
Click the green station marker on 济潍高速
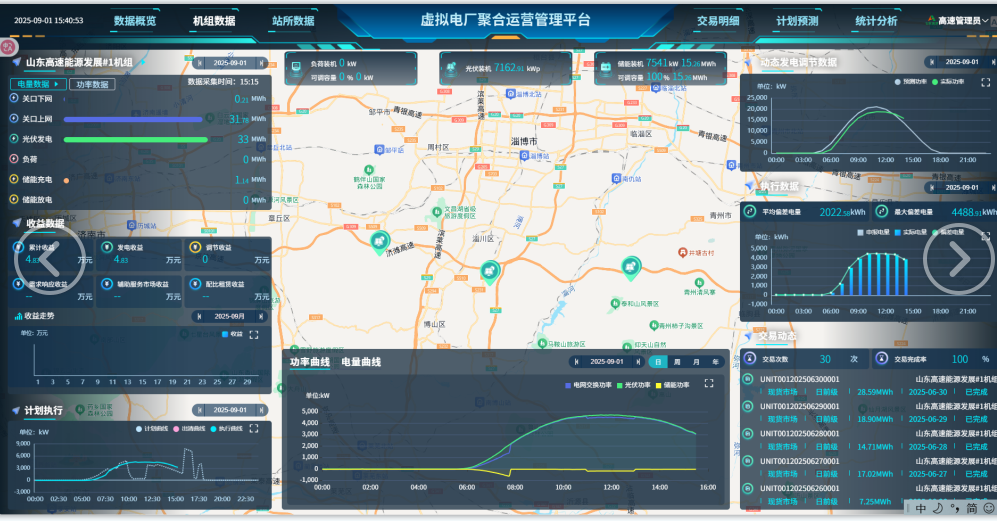point(379,240)
